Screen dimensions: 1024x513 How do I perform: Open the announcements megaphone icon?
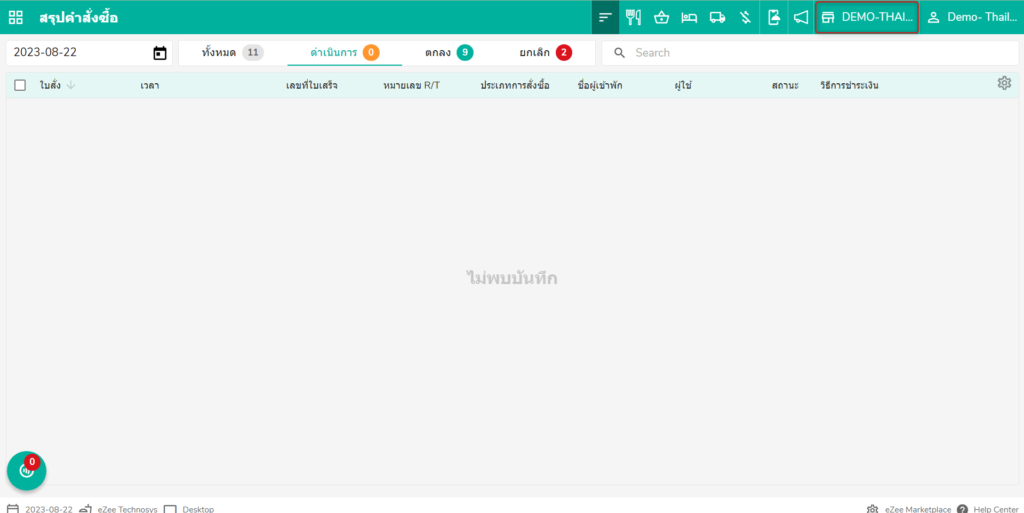pos(801,18)
